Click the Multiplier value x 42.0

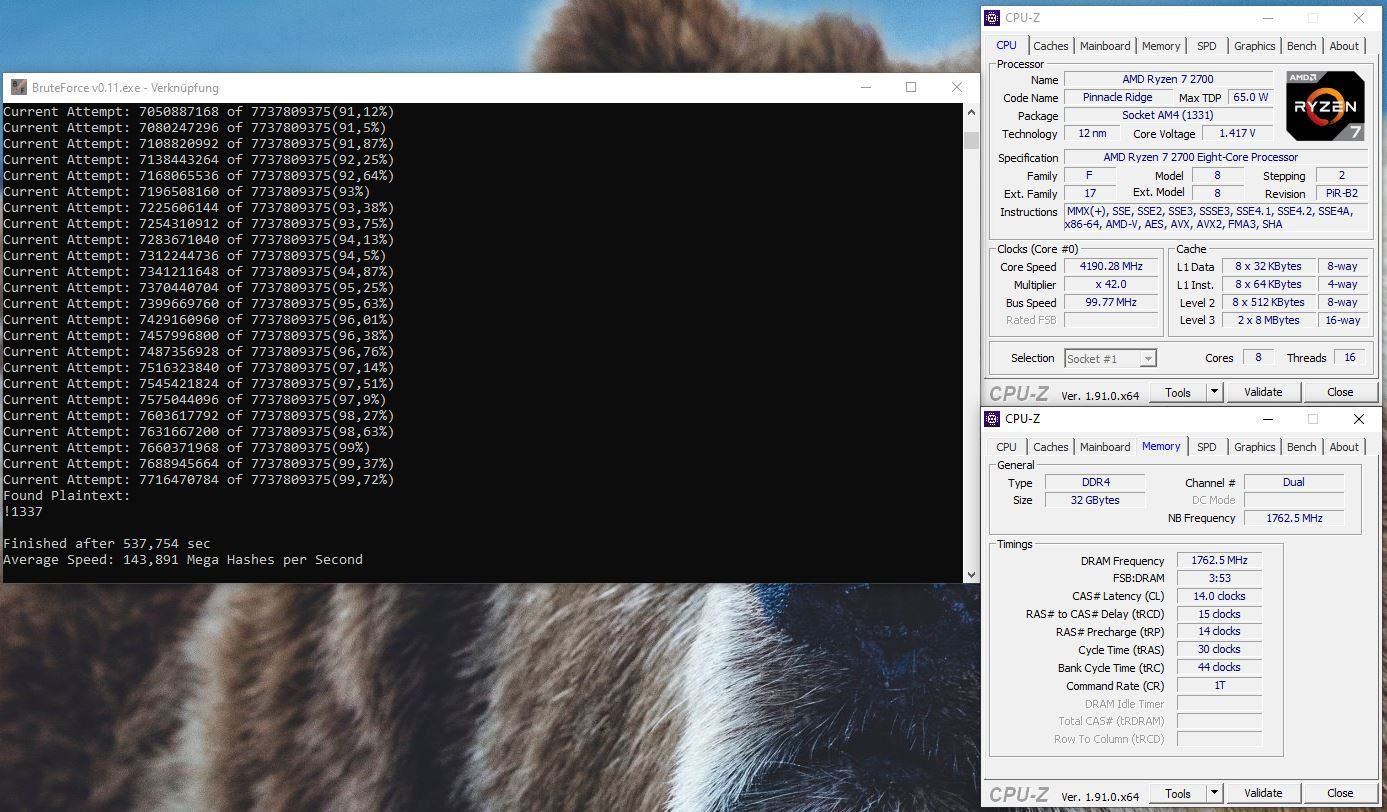point(1111,285)
